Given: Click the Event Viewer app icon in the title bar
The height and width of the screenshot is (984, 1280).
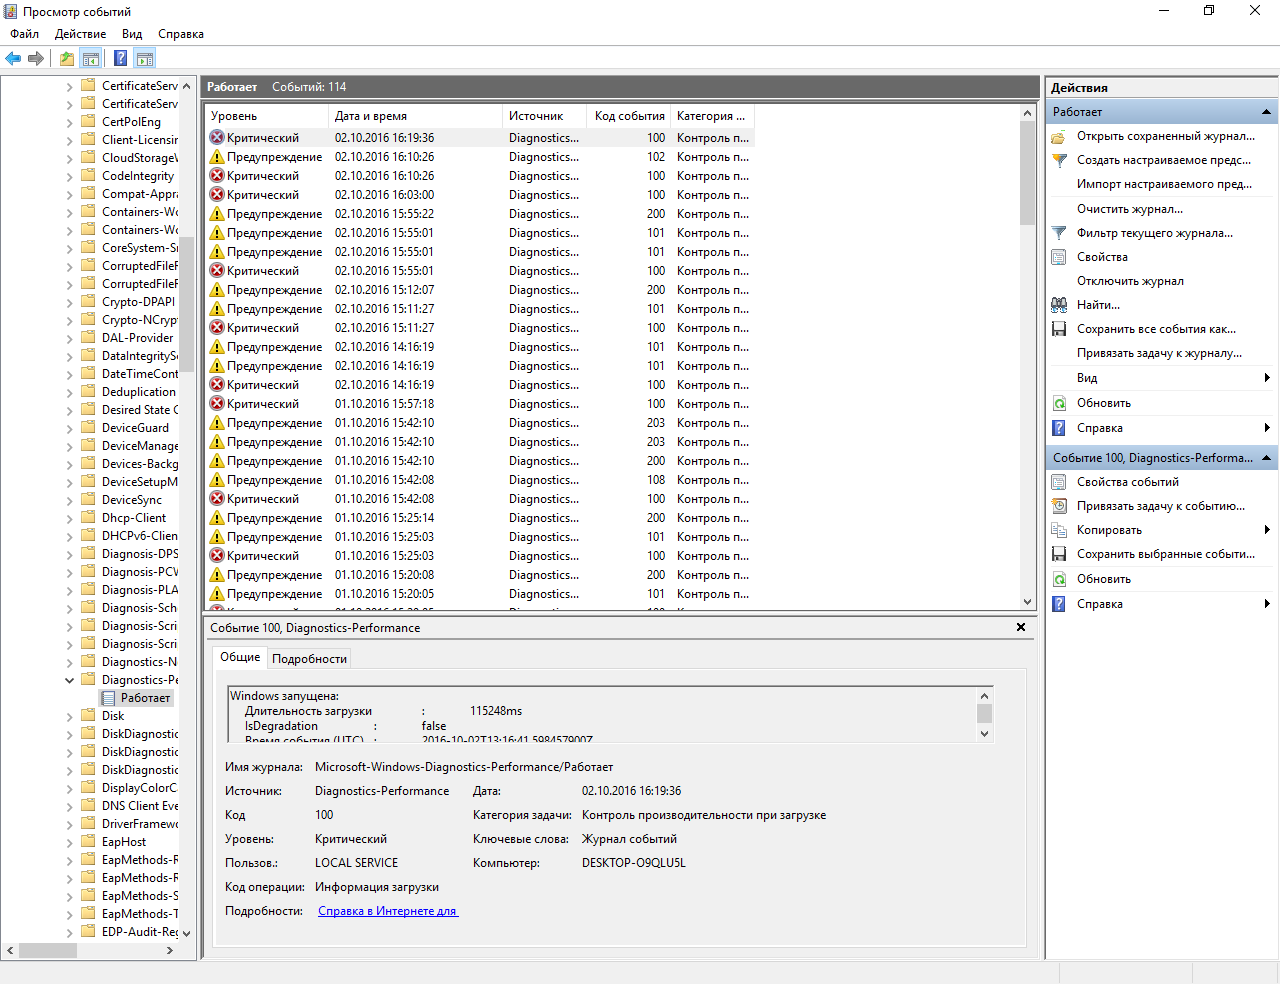Looking at the screenshot, I should click(11, 11).
